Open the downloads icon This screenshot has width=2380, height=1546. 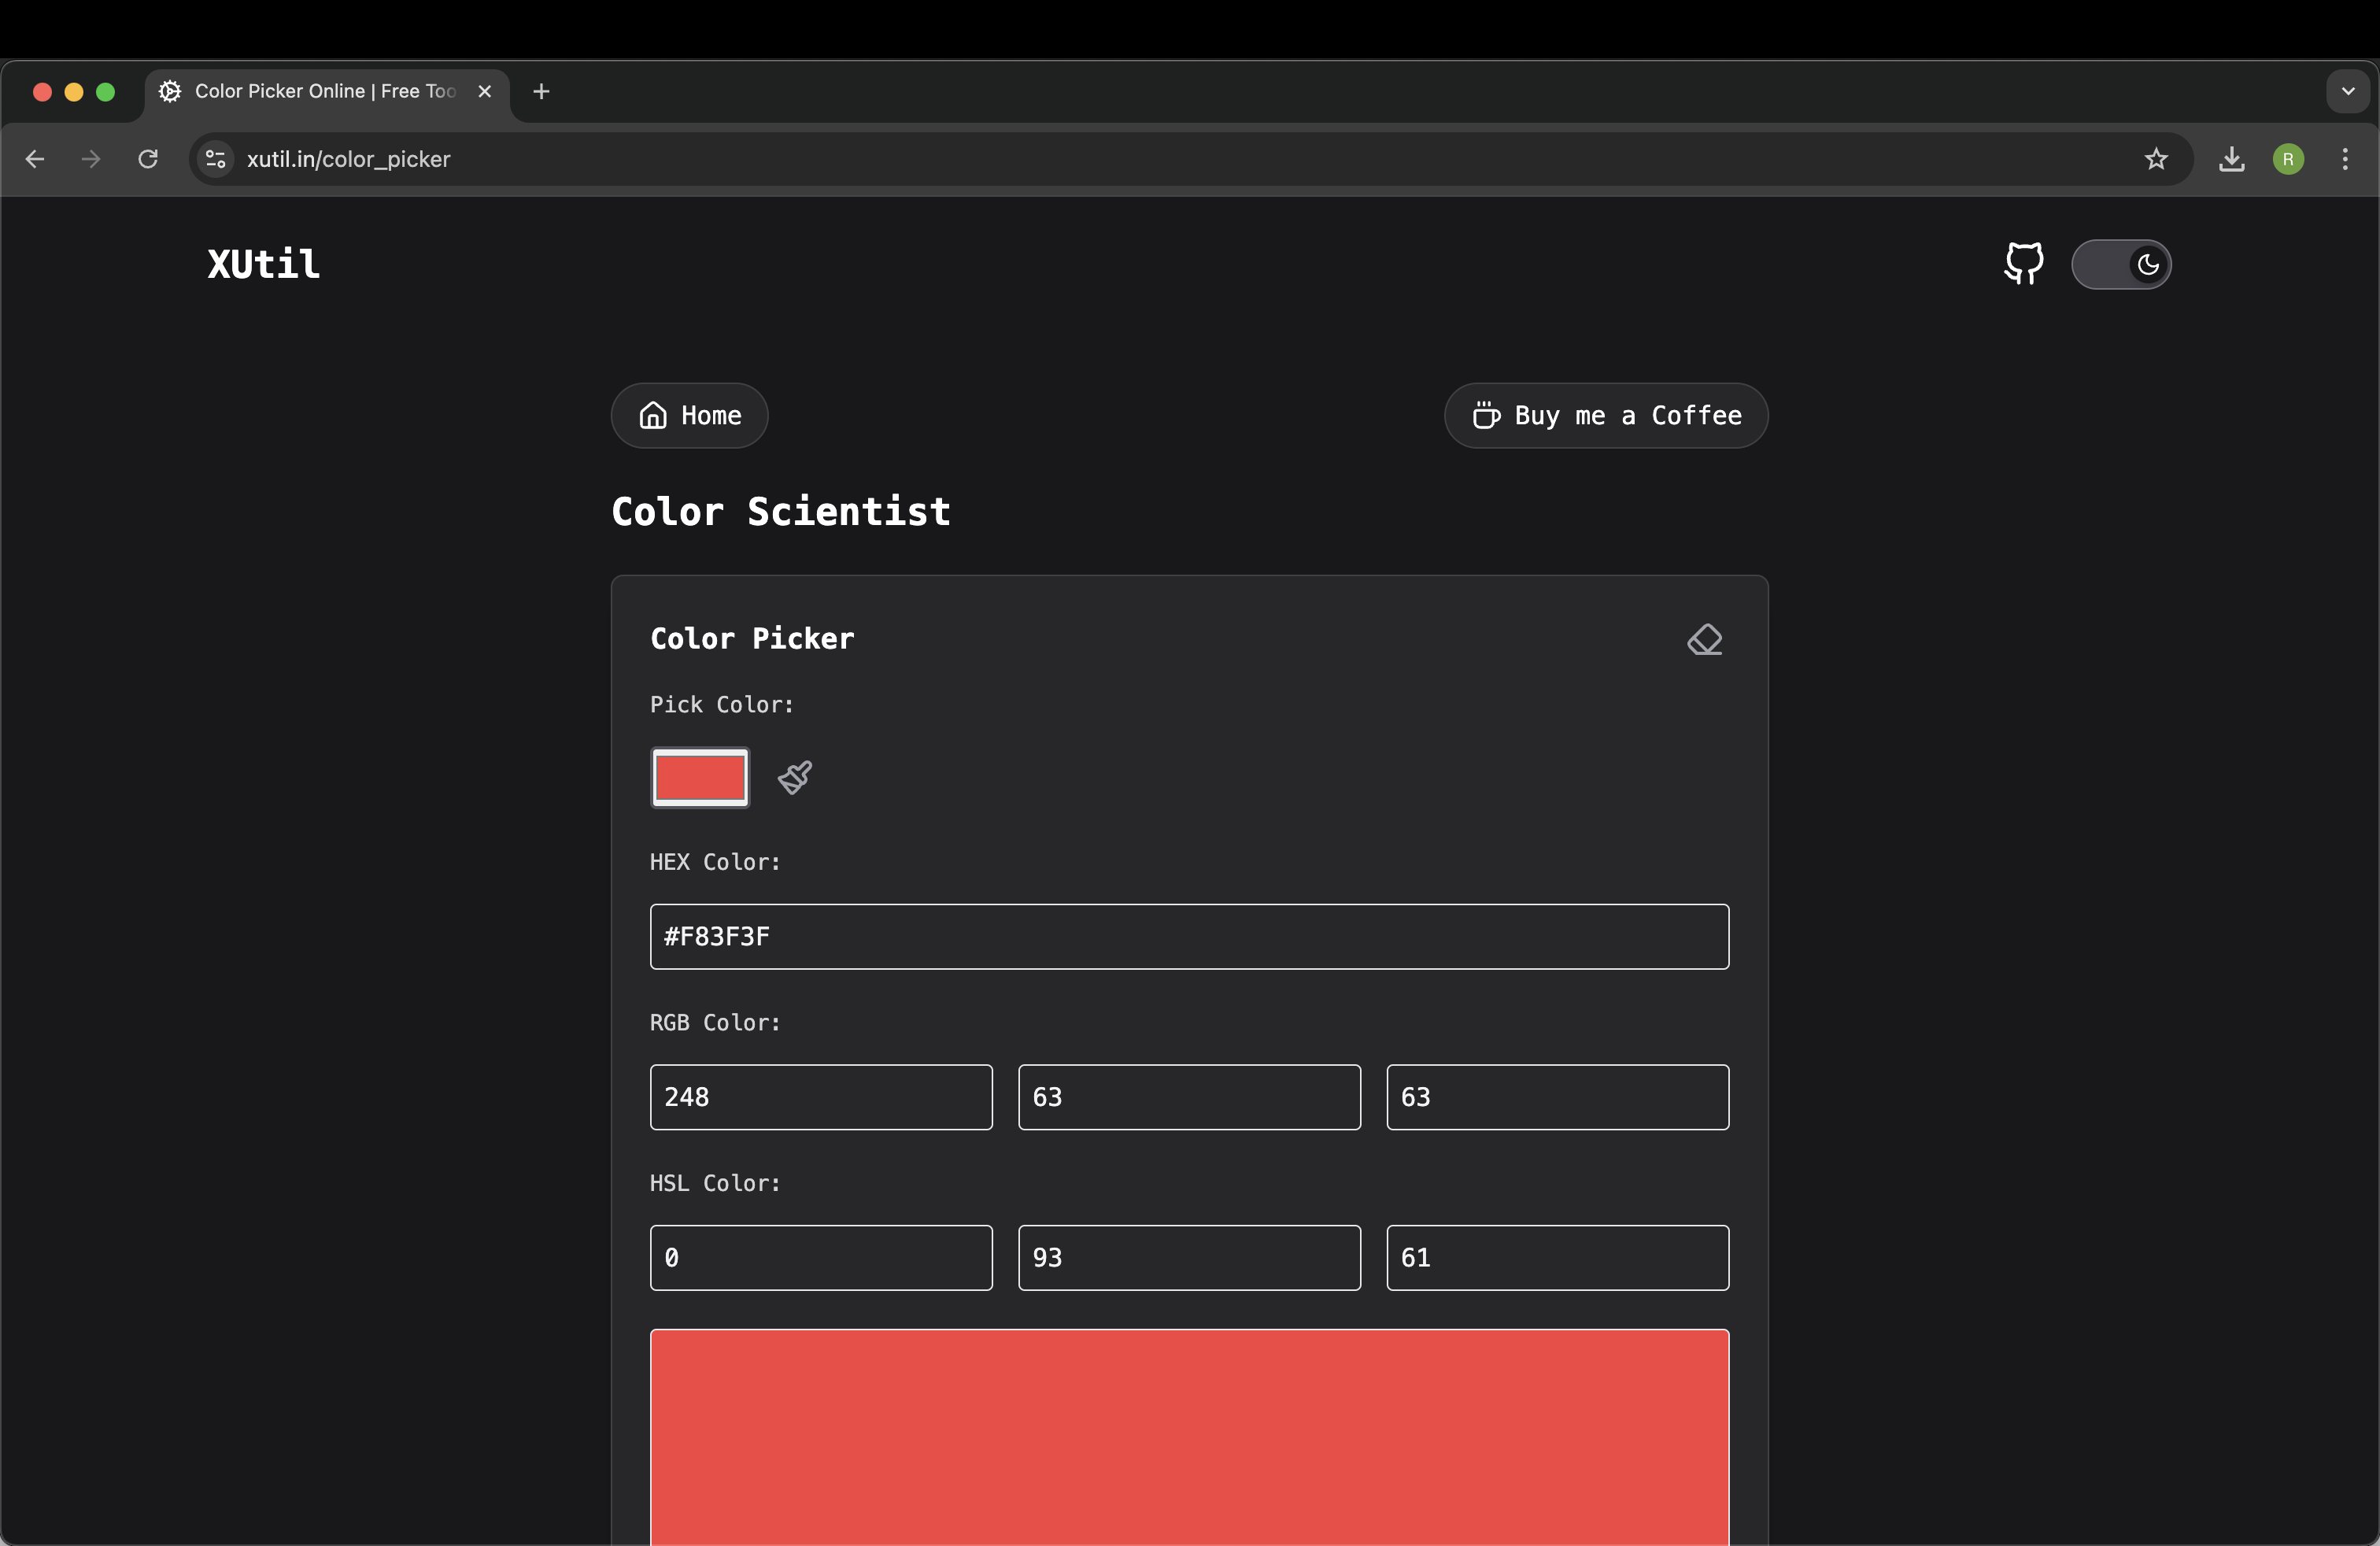(x=2231, y=159)
